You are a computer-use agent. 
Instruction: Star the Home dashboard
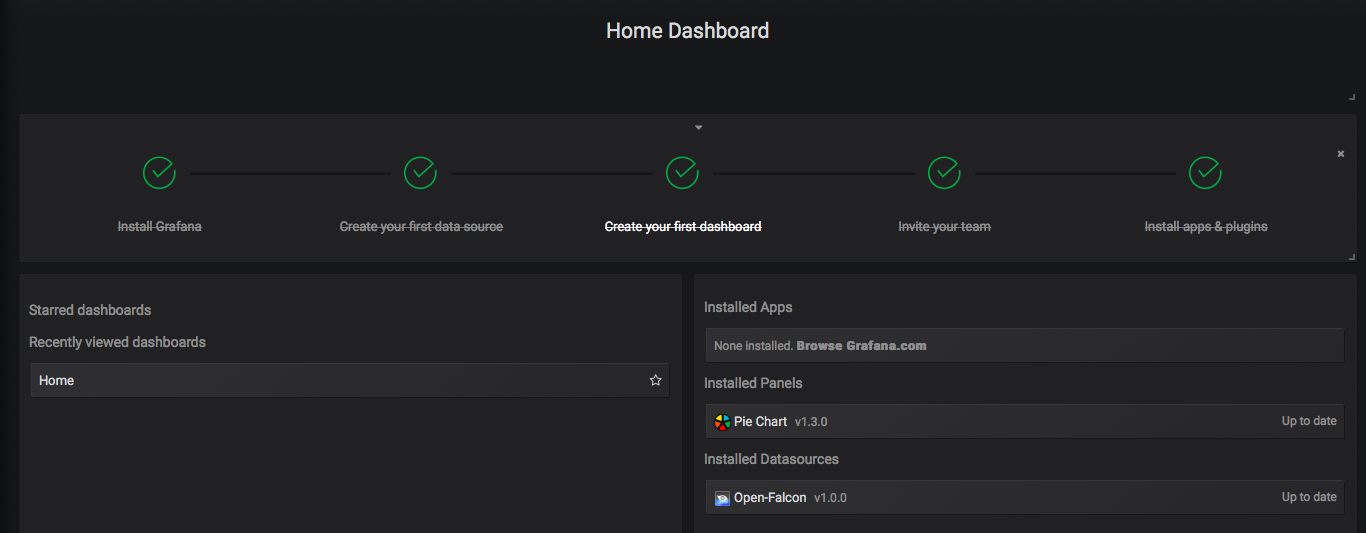tap(656, 380)
